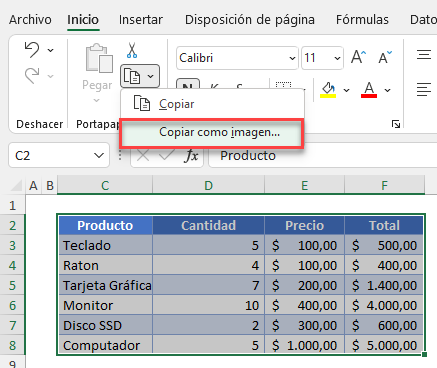This screenshot has width=437, height=368.
Task: Click the Name Box showing C2
Action: click(x=59, y=155)
